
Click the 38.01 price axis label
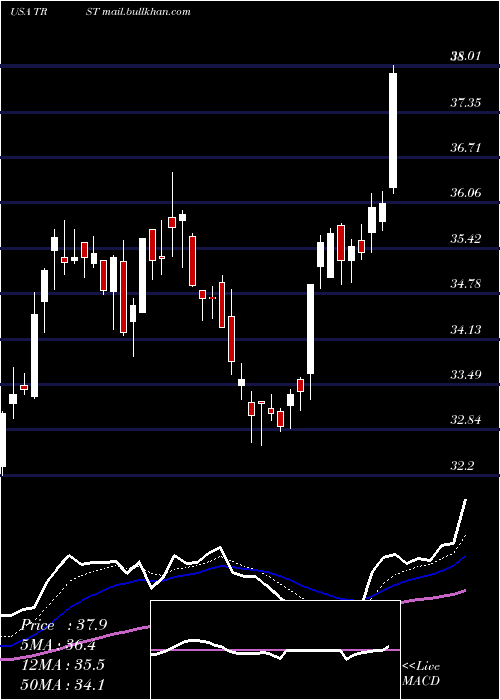coord(466,56)
